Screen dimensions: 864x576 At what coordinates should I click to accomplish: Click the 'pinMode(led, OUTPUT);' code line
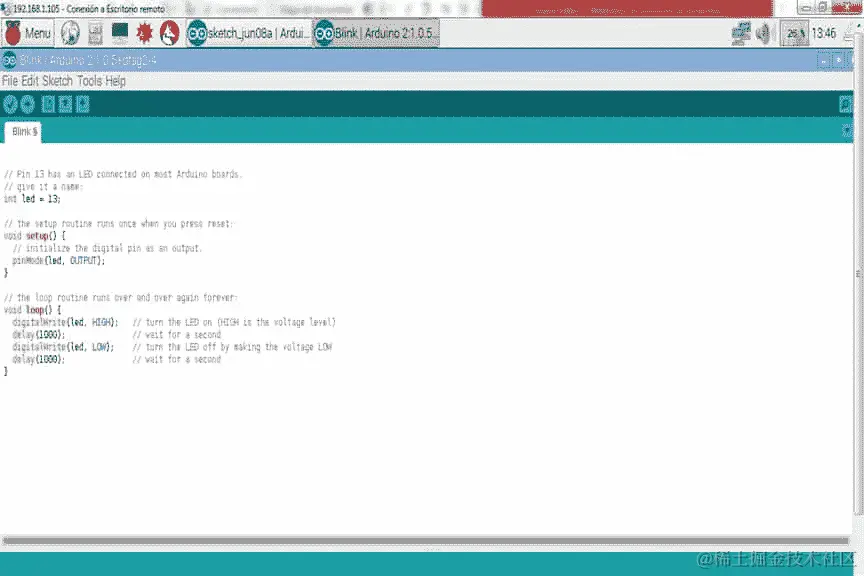click(58, 261)
